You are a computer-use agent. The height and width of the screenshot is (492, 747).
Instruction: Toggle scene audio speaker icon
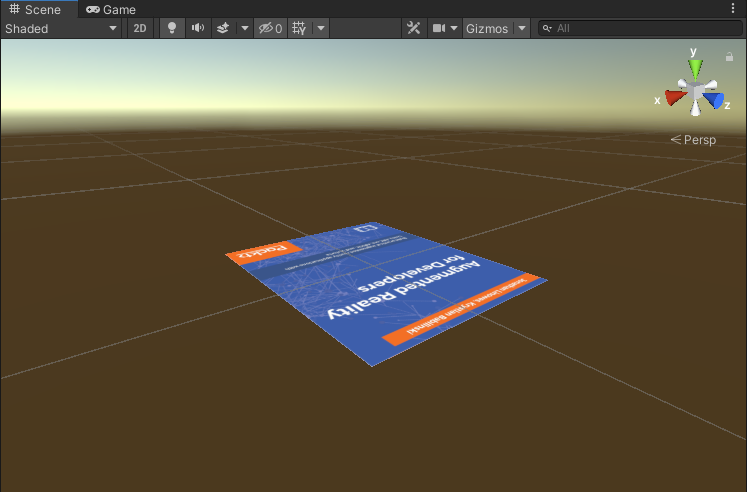pos(198,29)
